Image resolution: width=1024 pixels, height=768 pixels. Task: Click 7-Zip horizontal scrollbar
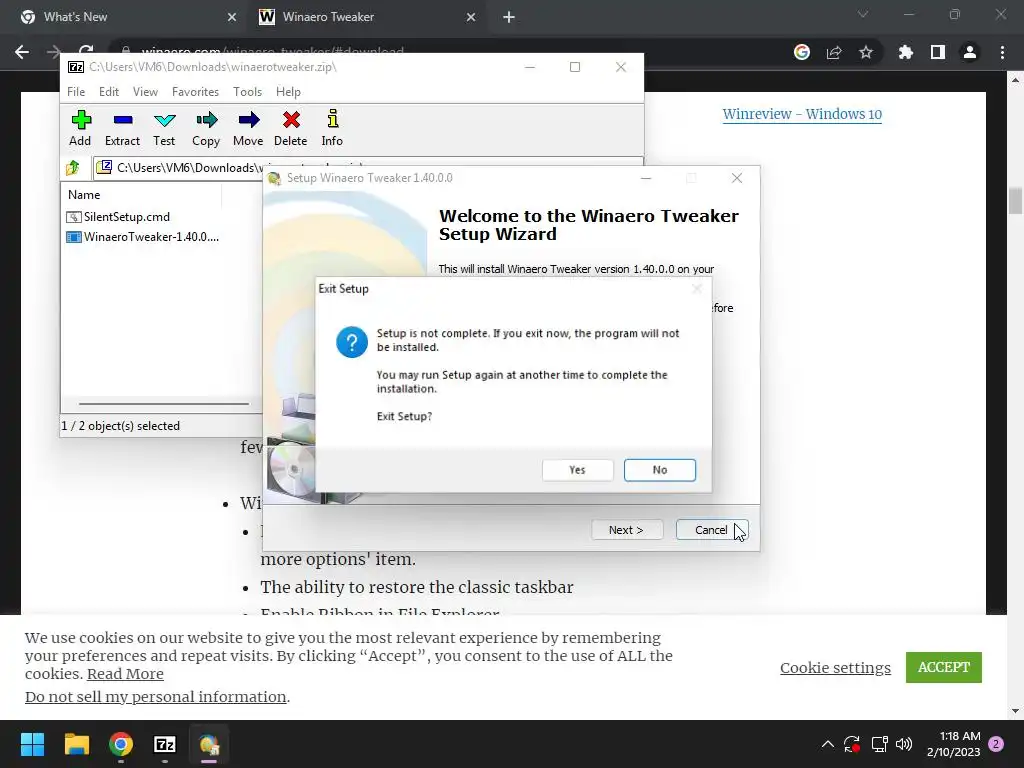click(x=163, y=404)
